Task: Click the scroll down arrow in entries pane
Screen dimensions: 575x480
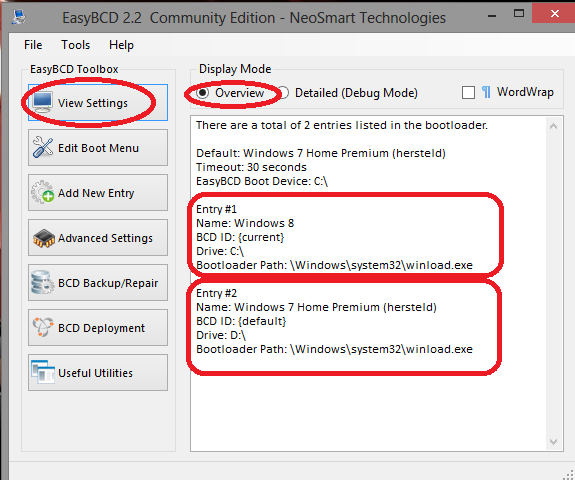Action: click(554, 442)
